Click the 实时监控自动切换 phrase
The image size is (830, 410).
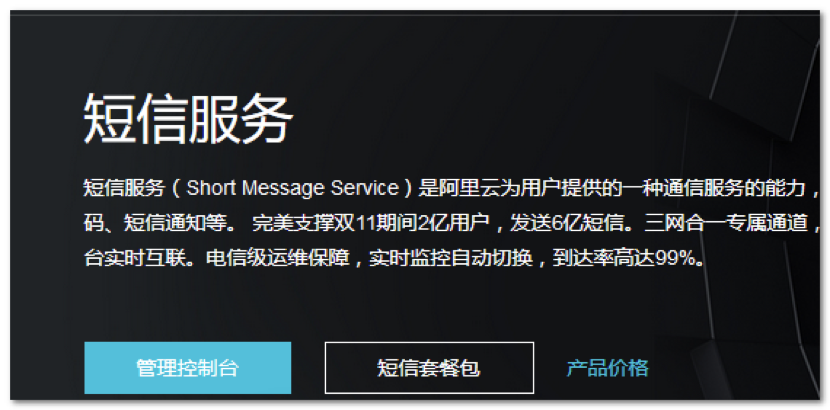451,258
